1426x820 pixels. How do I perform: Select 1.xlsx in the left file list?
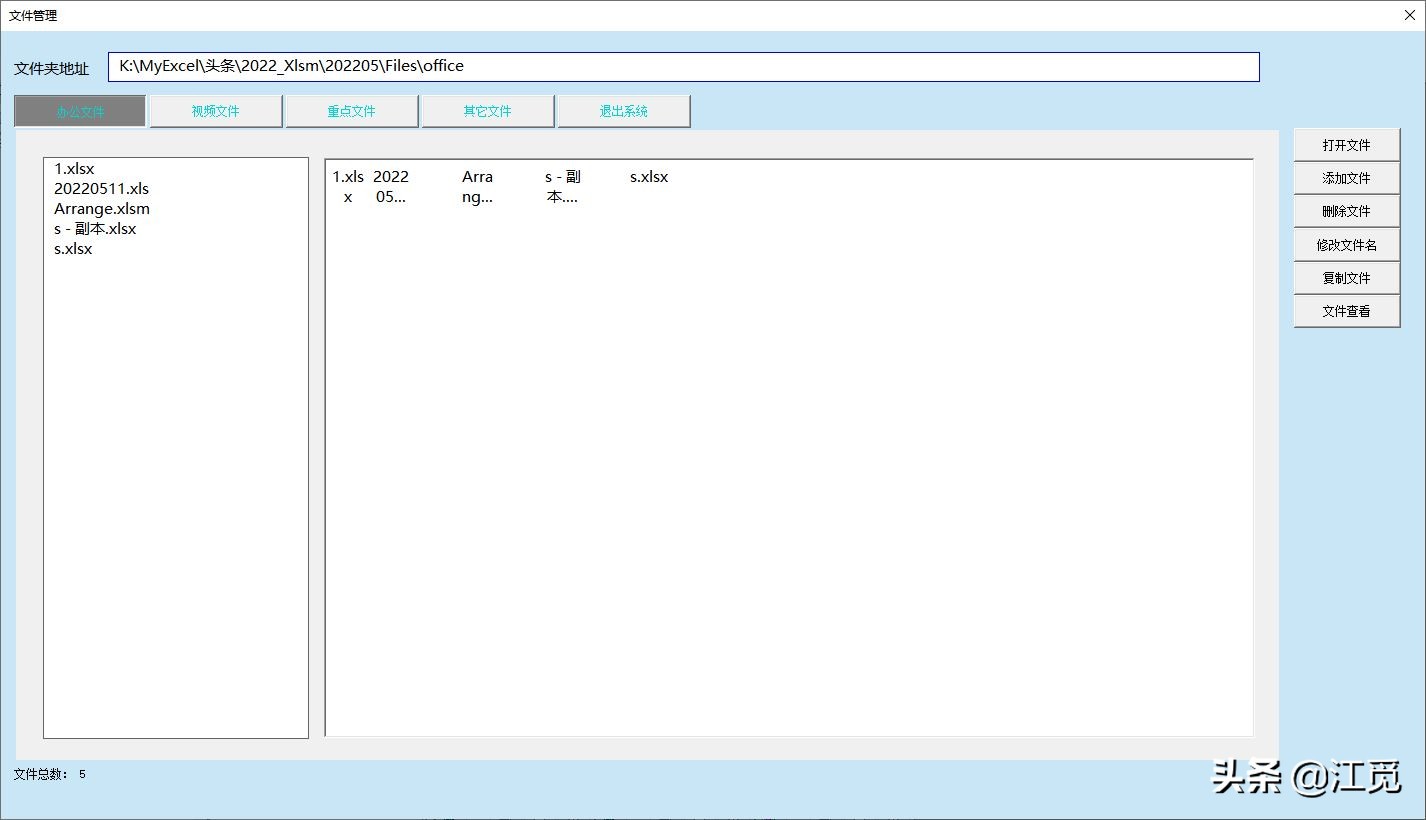pos(74,169)
